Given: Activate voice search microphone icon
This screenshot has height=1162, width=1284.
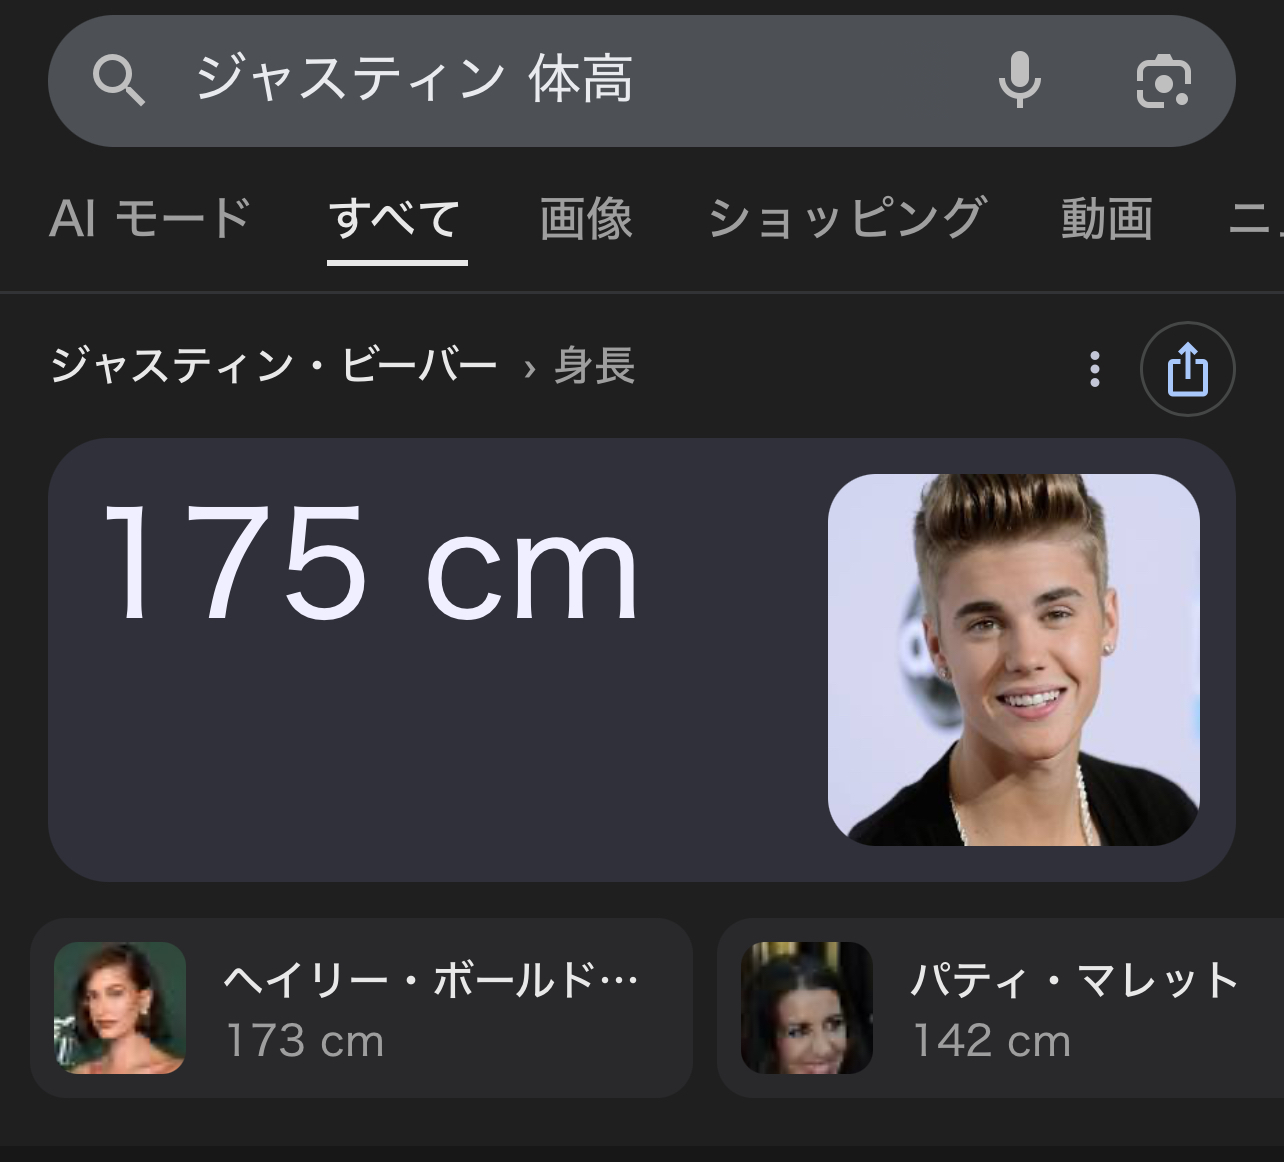Looking at the screenshot, I should (x=1019, y=80).
